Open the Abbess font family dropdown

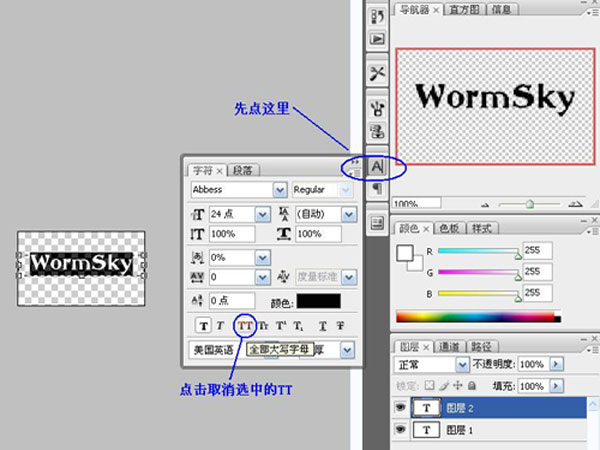click(280, 190)
